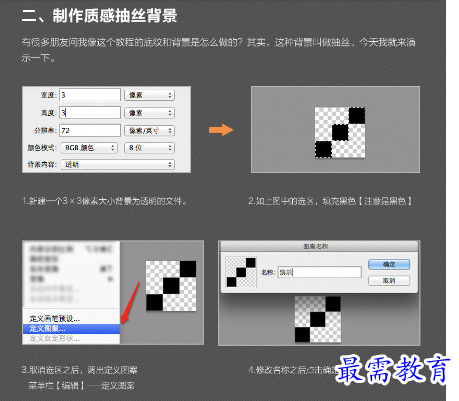This screenshot has width=459, height=401.
Task: Click the 3×3 canvas with dashed selection
Action: (x=340, y=132)
